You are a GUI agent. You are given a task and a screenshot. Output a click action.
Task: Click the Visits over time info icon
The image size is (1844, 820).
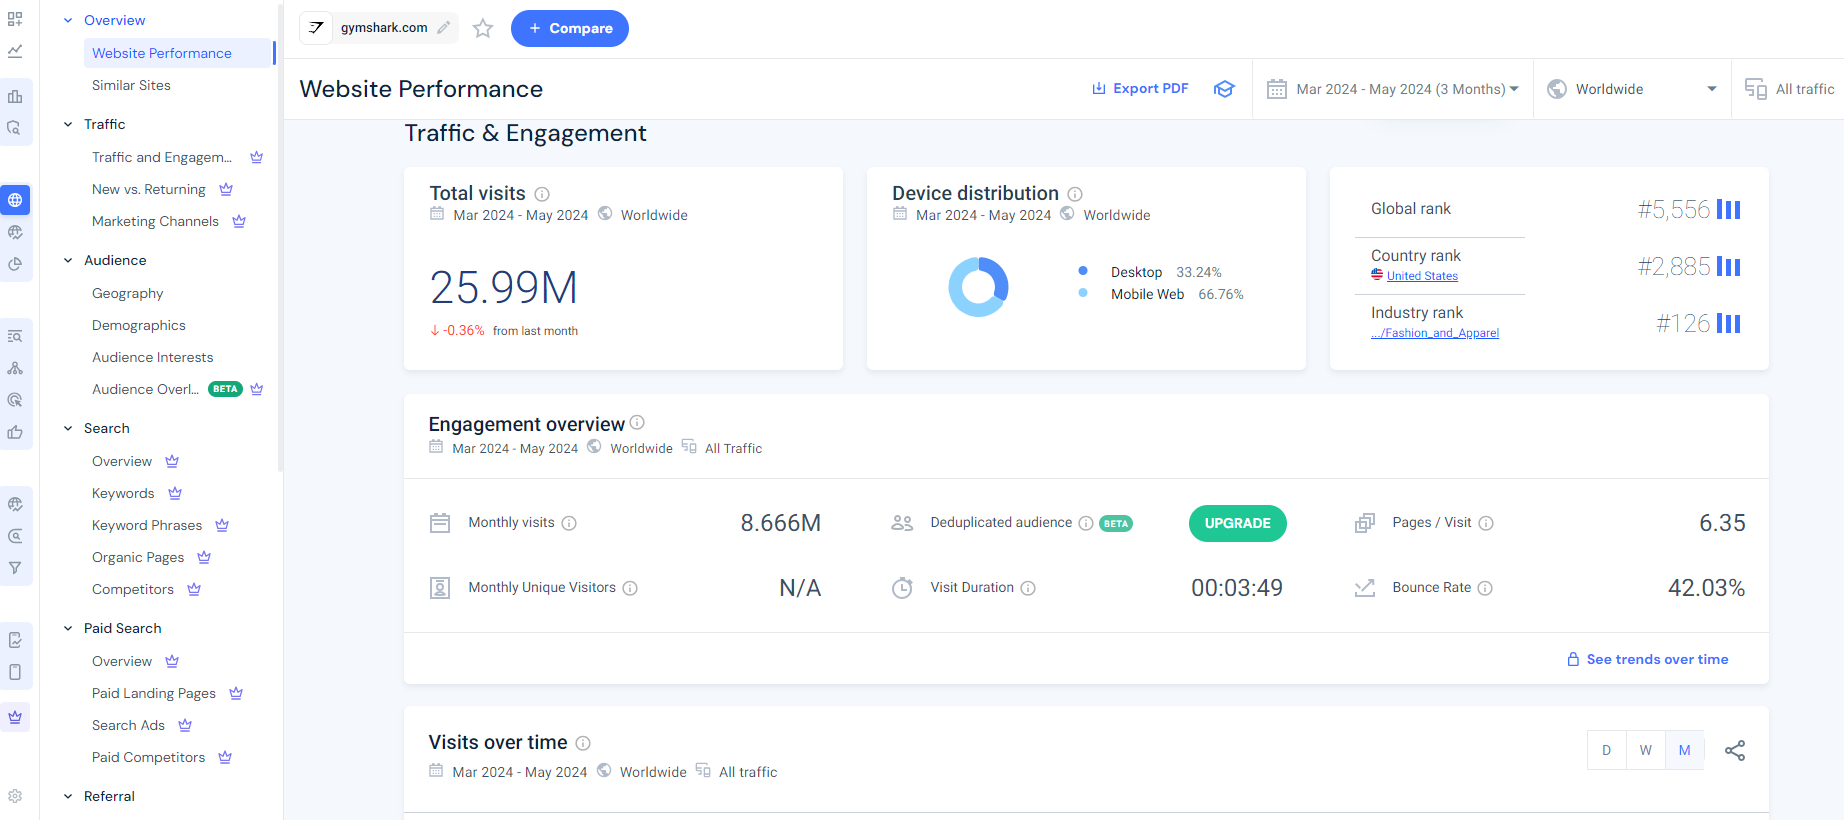click(x=583, y=743)
